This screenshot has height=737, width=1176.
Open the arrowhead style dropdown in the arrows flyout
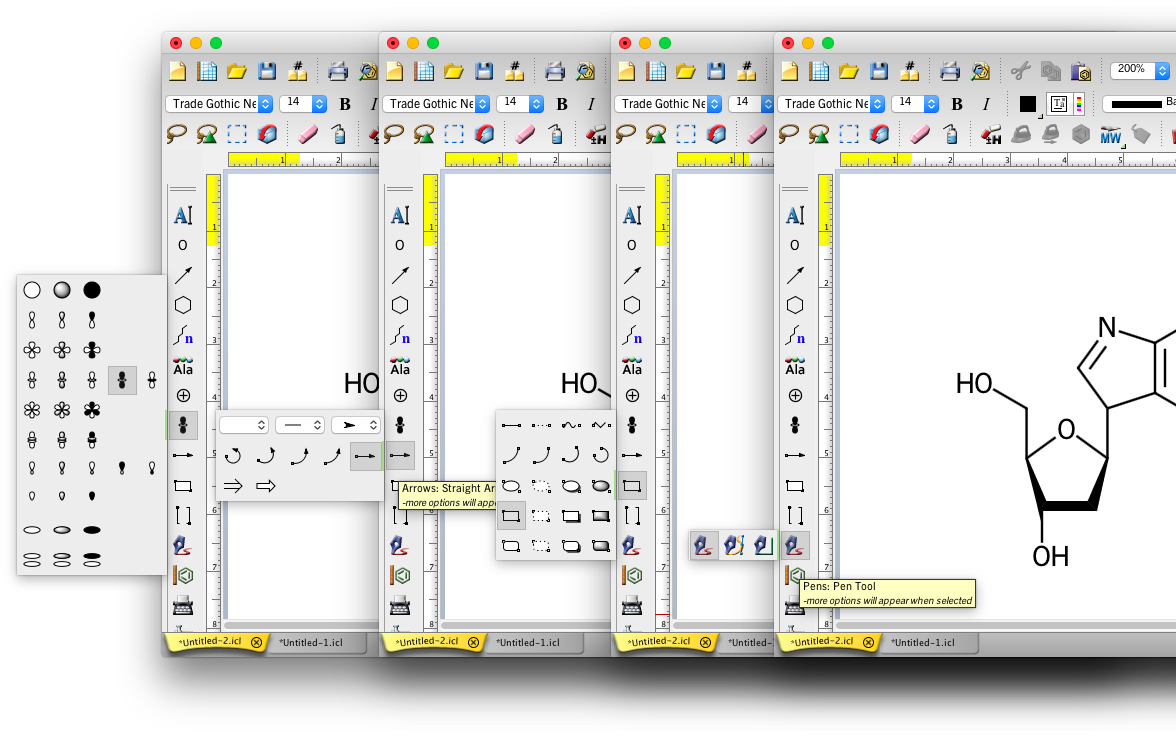[356, 425]
